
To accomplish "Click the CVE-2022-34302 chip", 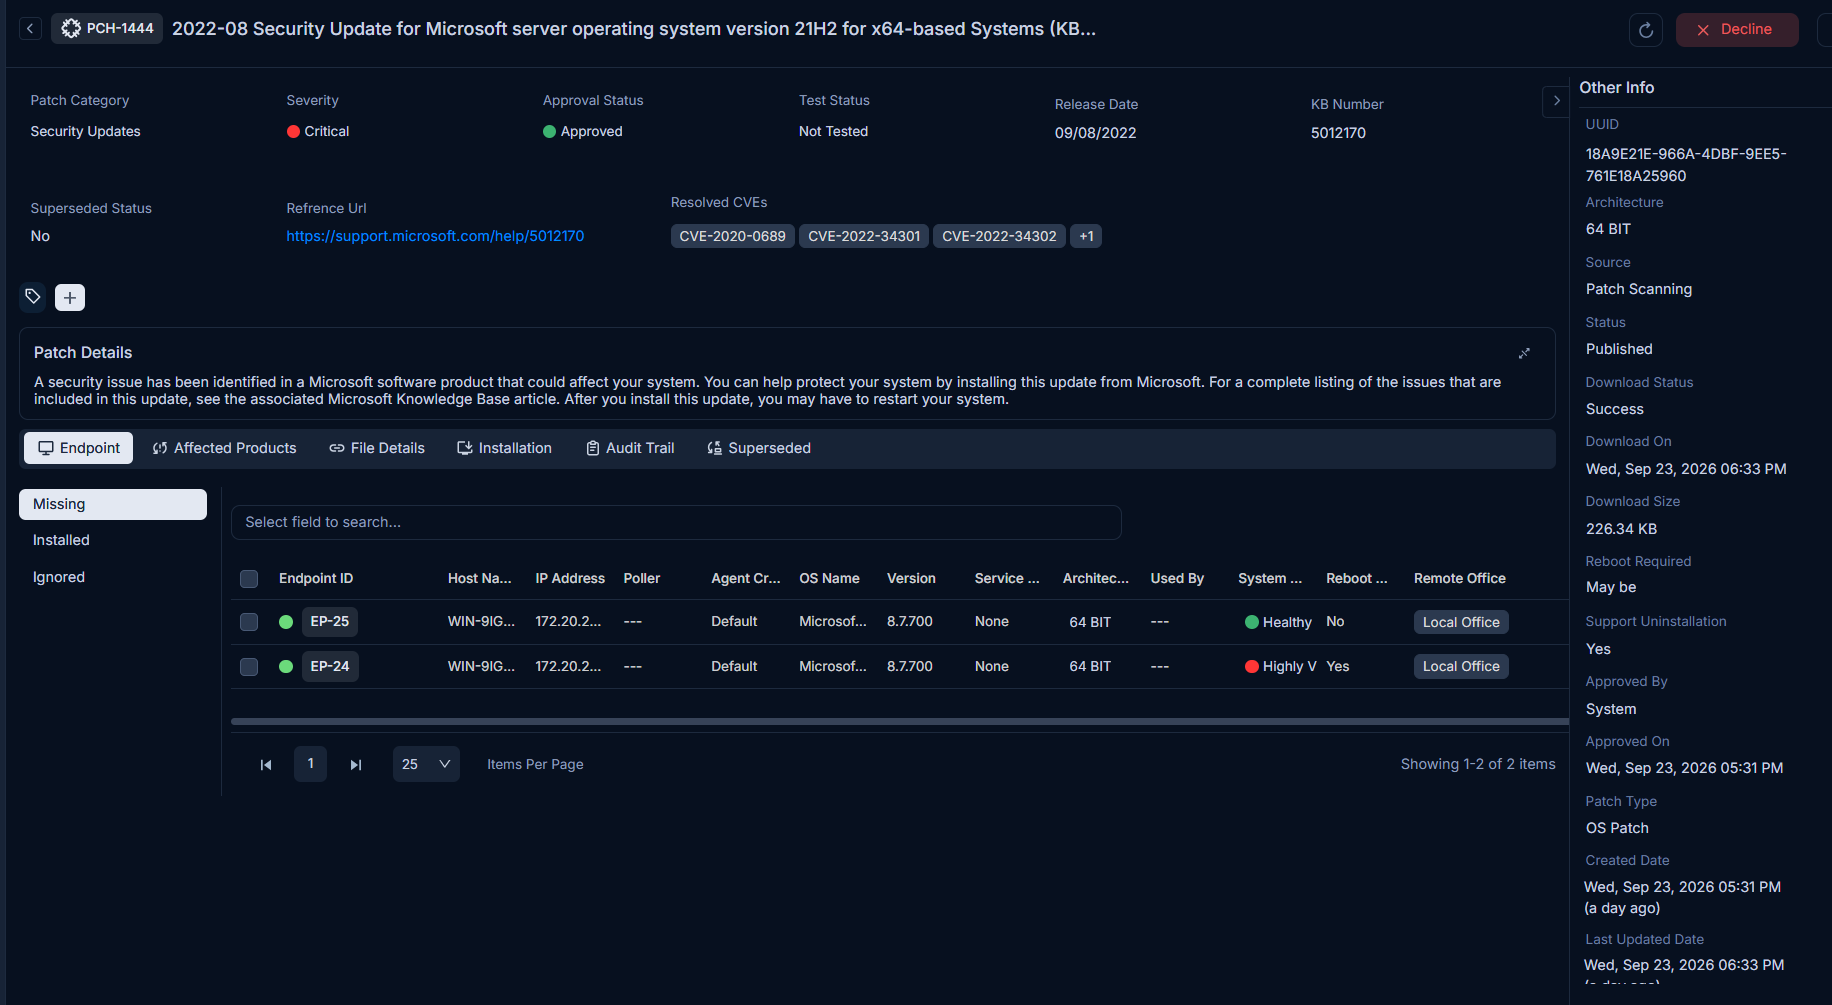I will (x=999, y=236).
